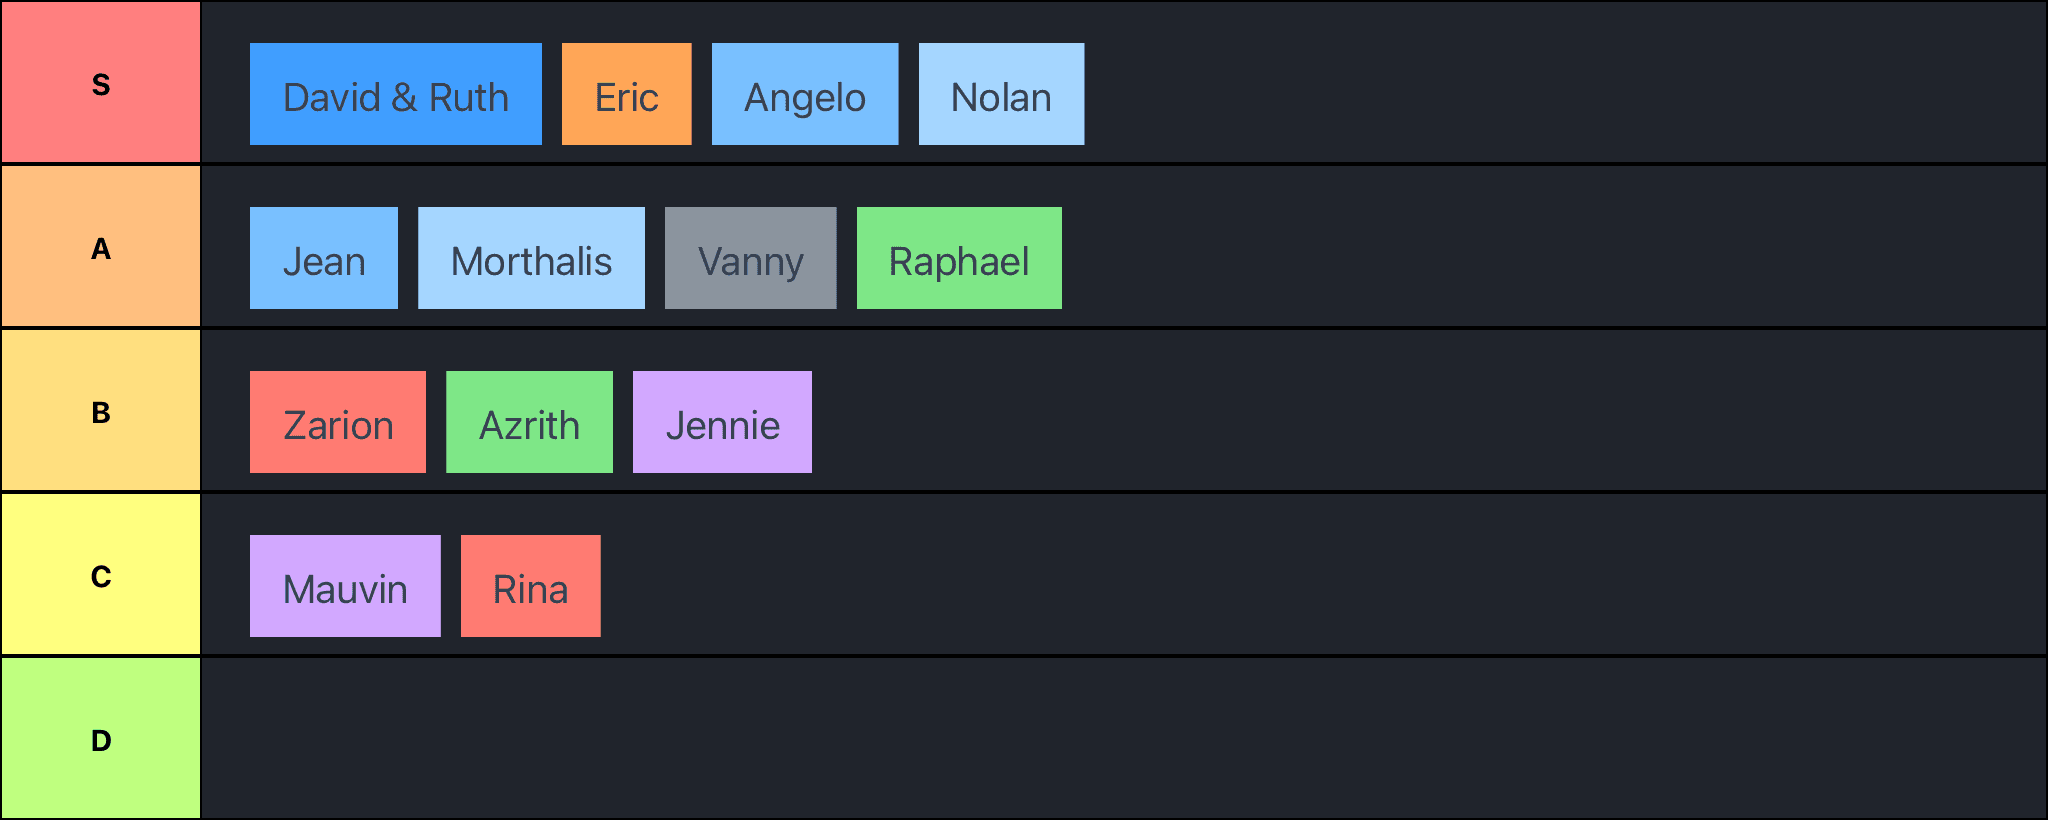Select the Morthalis tile
Screen dimensions: 2048x820
click(x=531, y=259)
